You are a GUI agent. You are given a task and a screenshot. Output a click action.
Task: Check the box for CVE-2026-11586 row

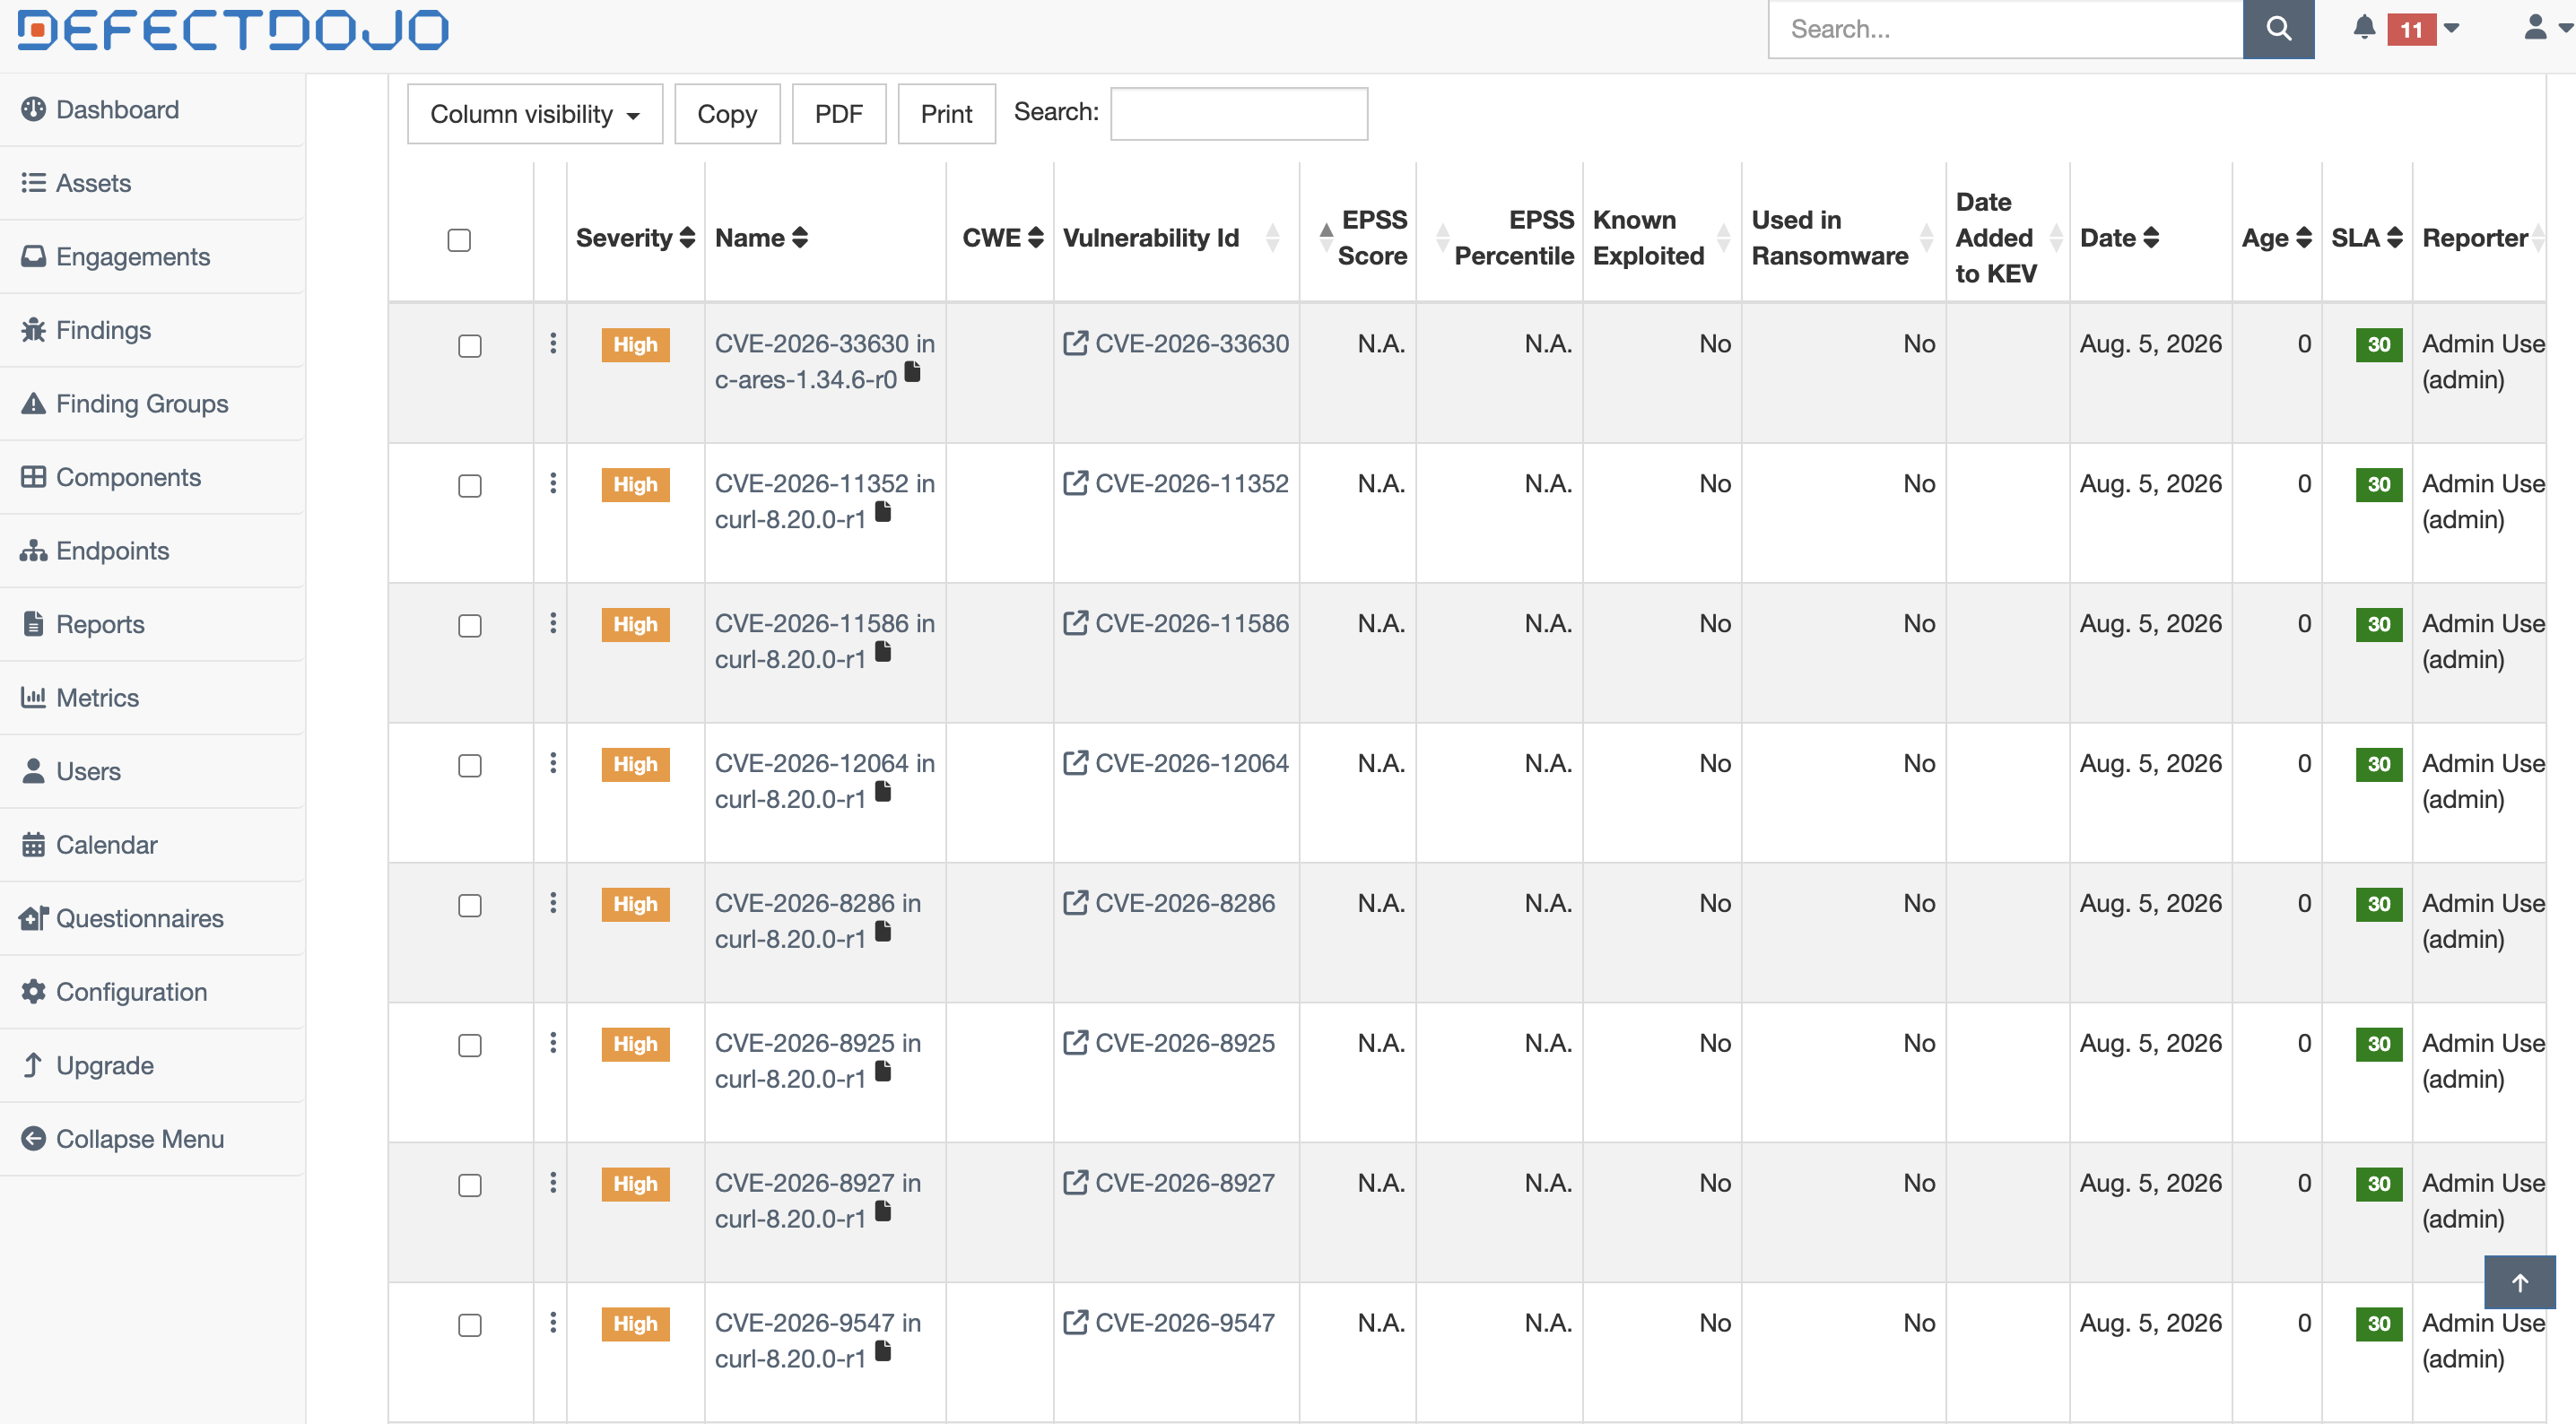tap(470, 626)
